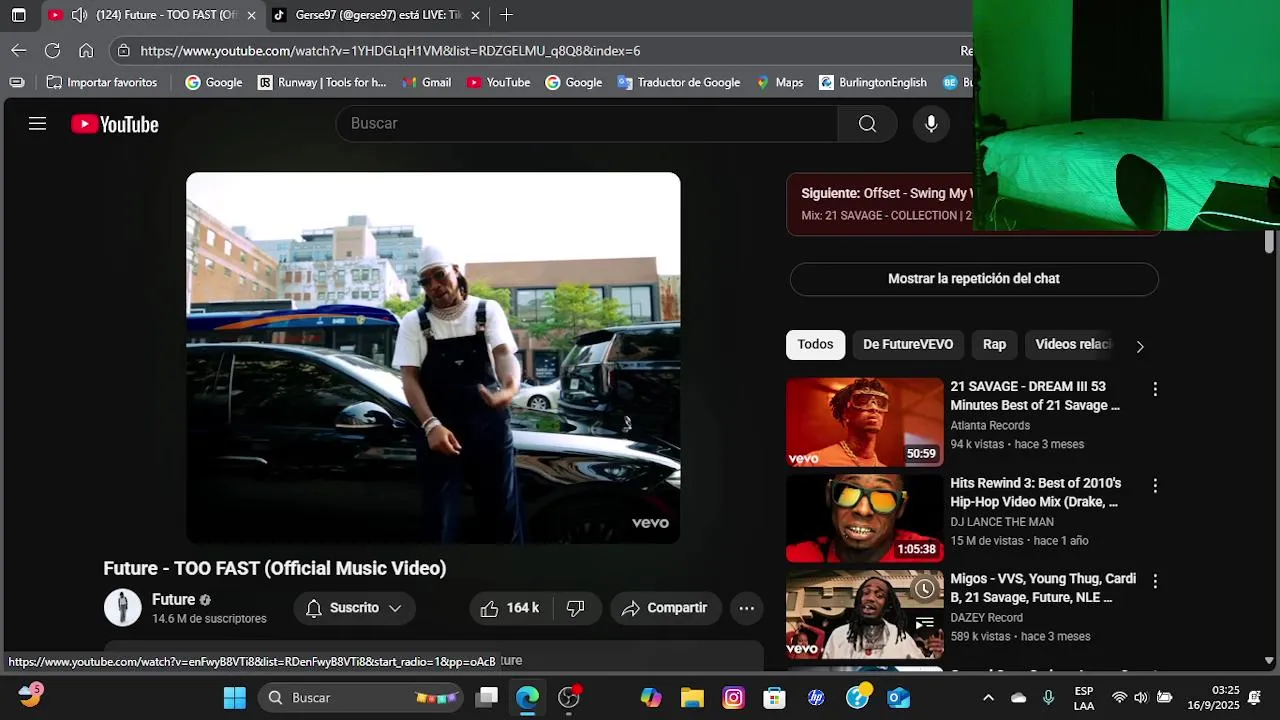
Task: Open the three-dot more actions menu
Action: pos(746,608)
